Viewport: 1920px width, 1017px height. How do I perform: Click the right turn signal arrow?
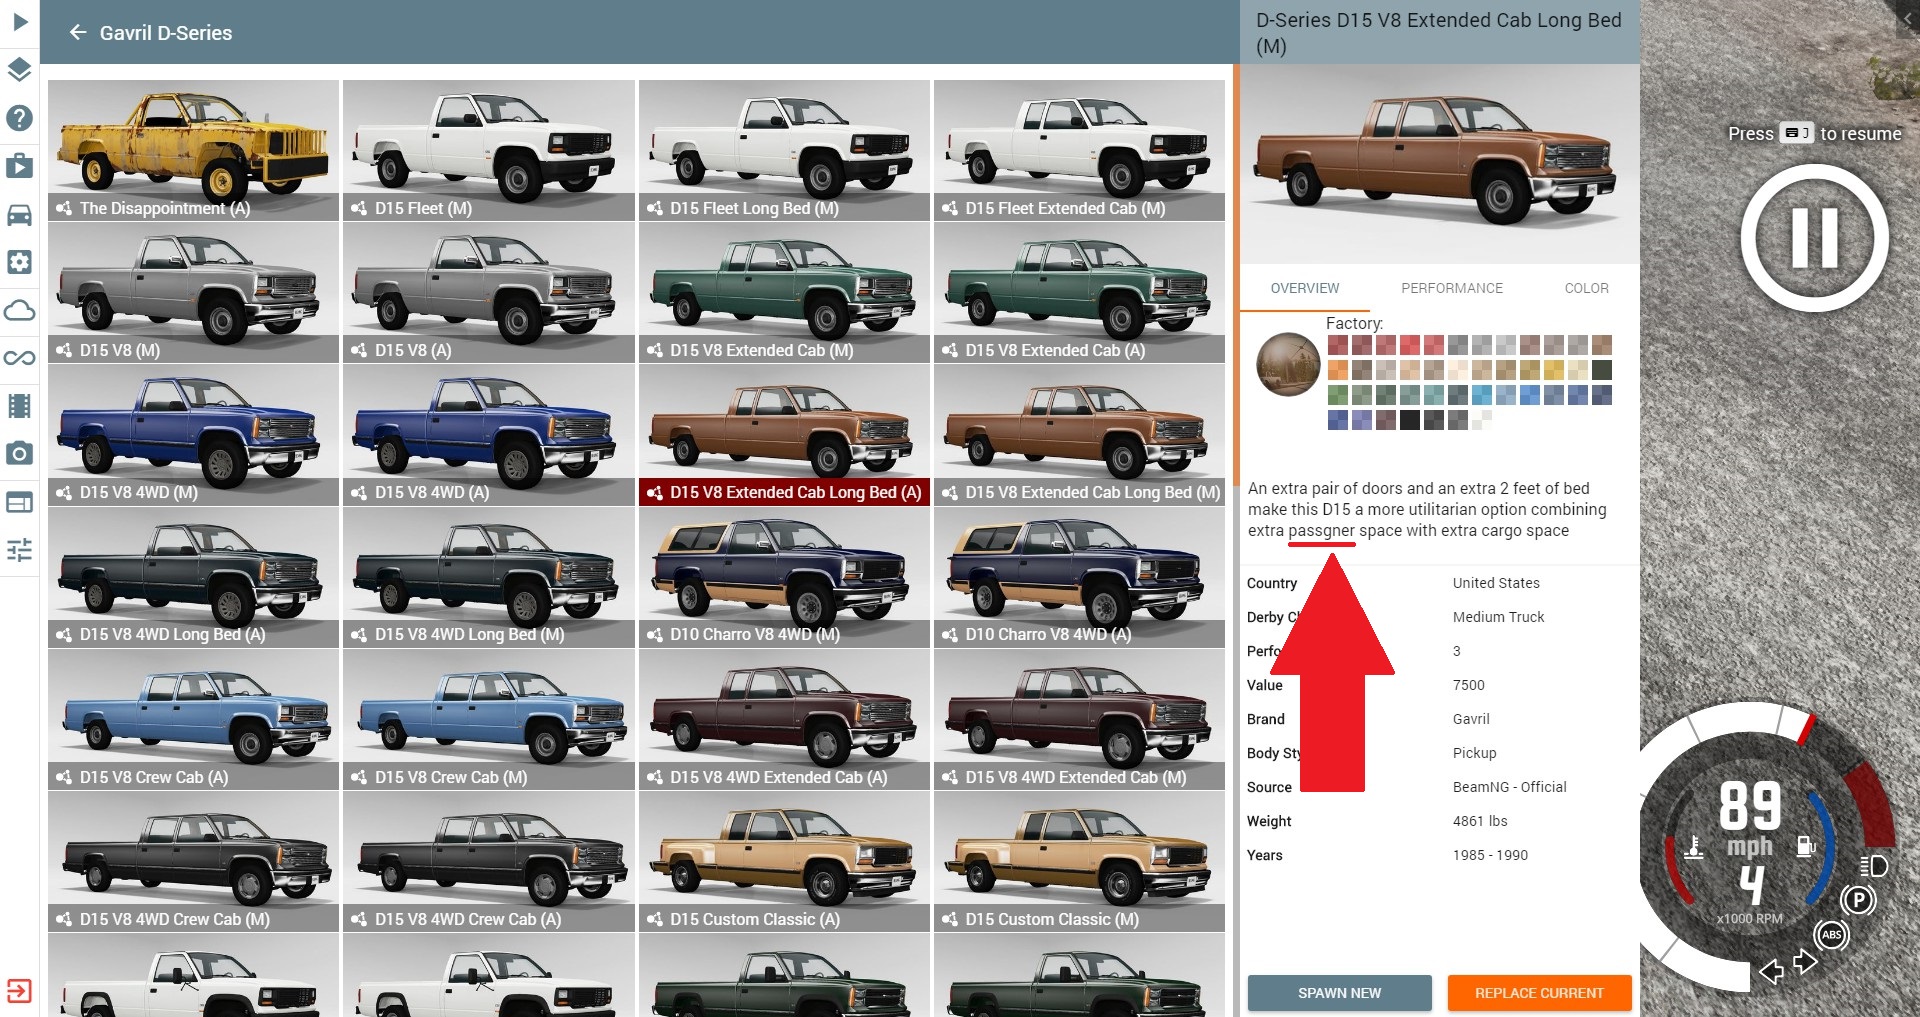[x=1805, y=961]
